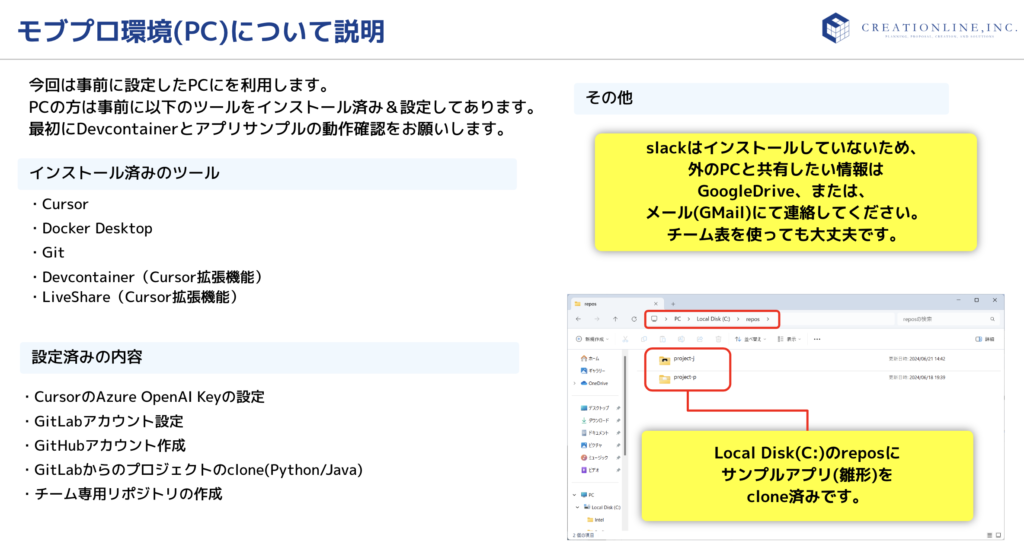The width and height of the screenshot is (1024, 547).
Task: Select the Intel folder in navigation tree
Action: coord(596,520)
